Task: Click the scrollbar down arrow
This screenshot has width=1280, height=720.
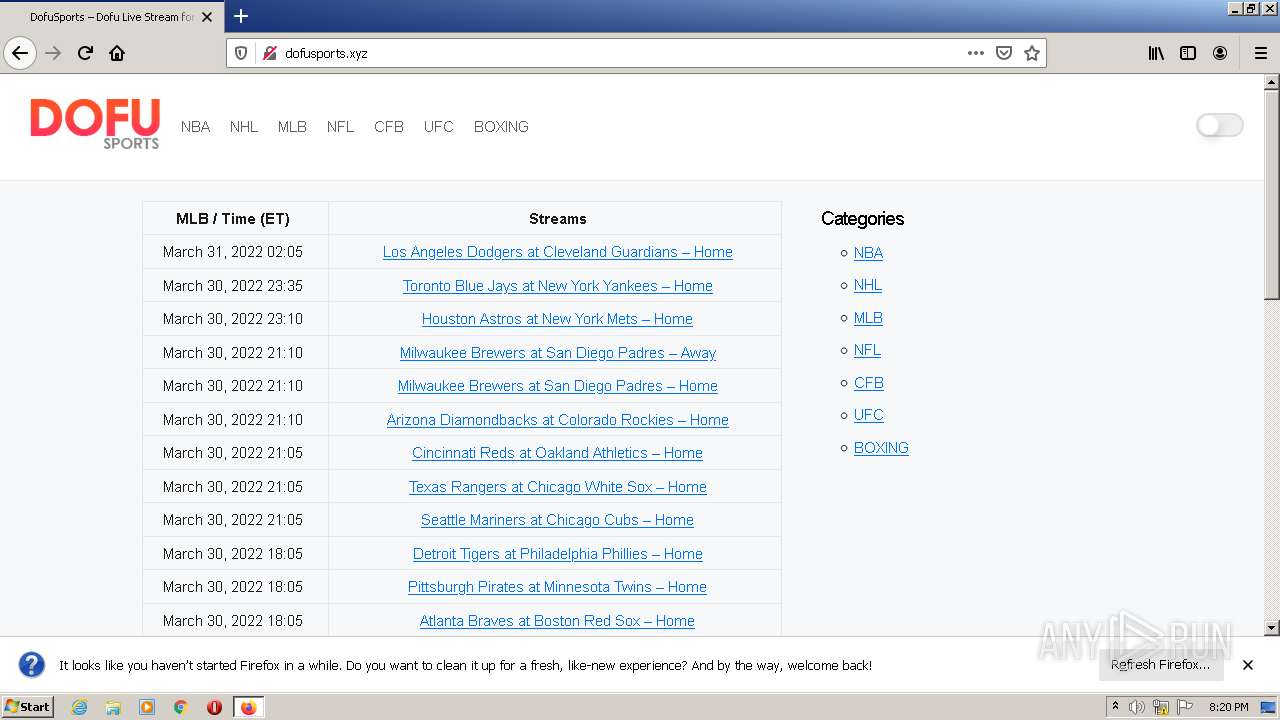Action: pyautogui.click(x=1272, y=628)
